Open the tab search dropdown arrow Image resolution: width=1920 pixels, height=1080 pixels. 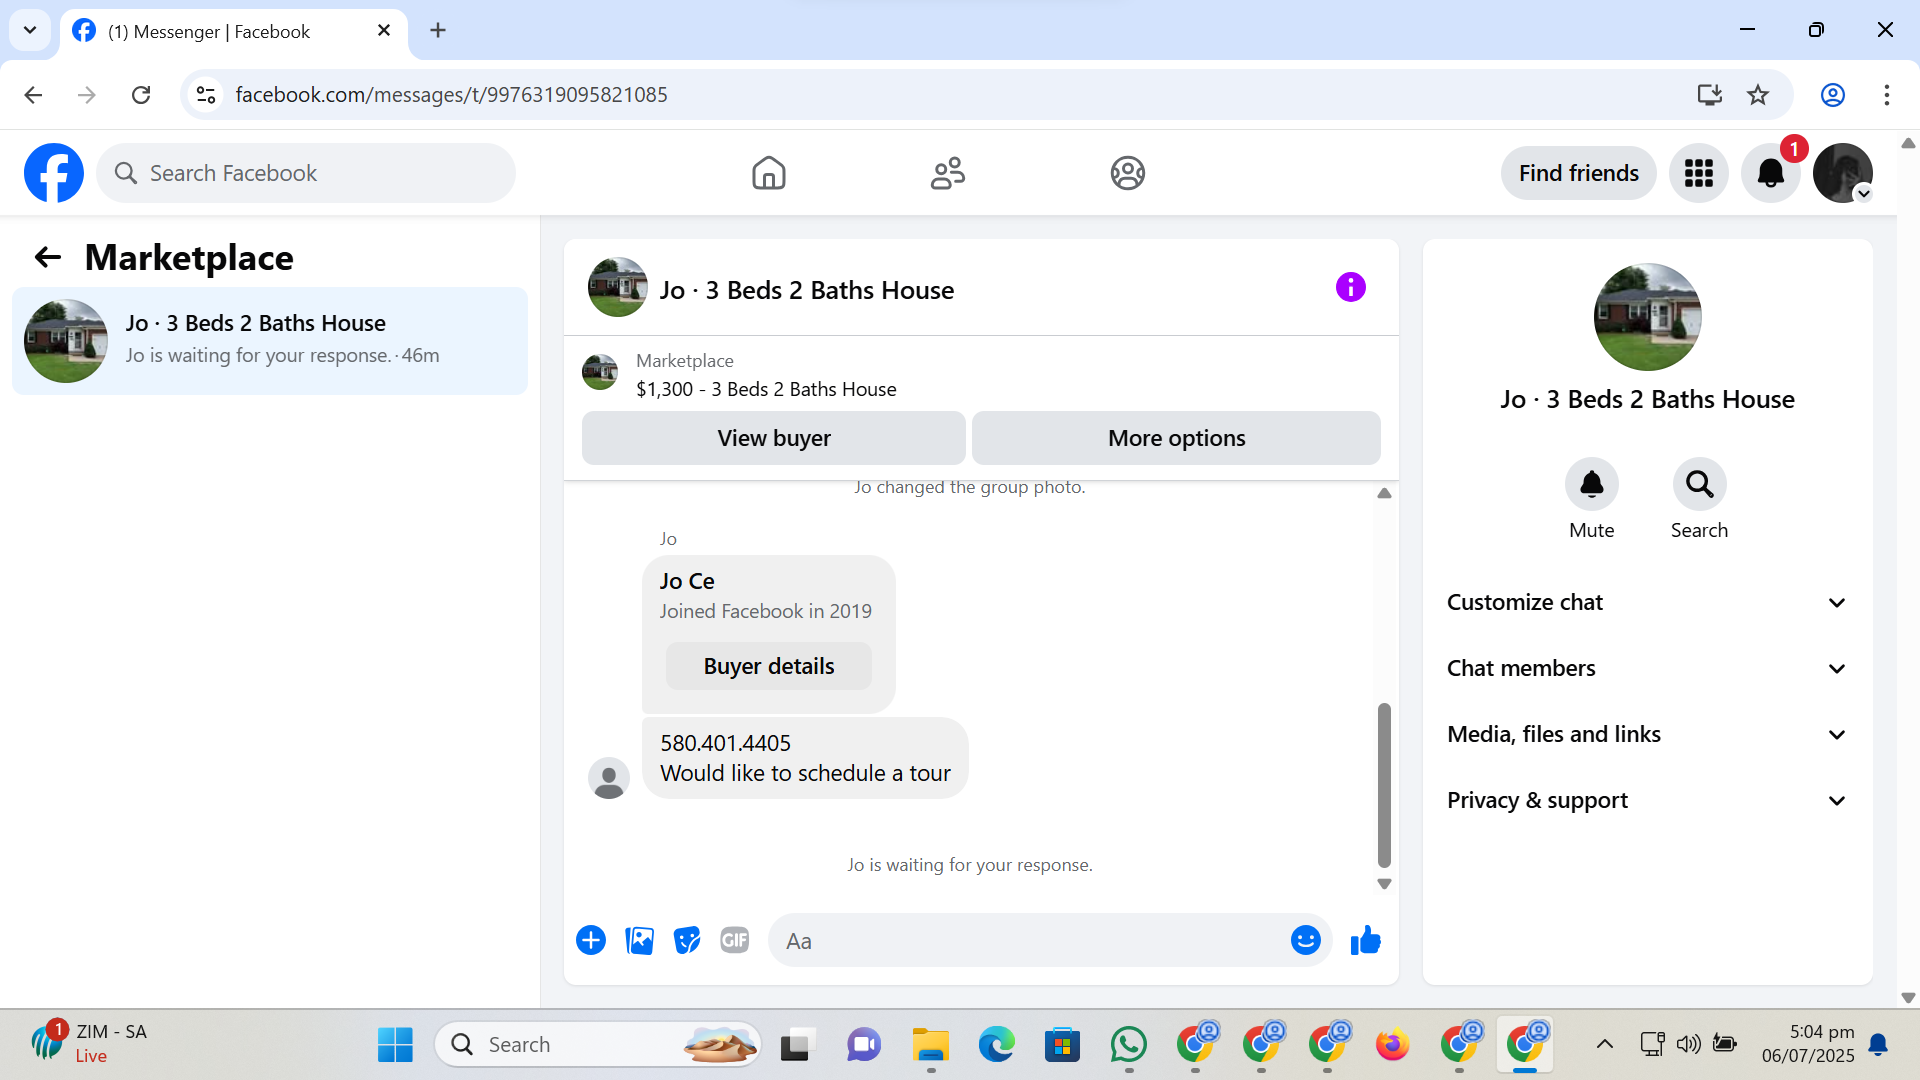tap(30, 30)
